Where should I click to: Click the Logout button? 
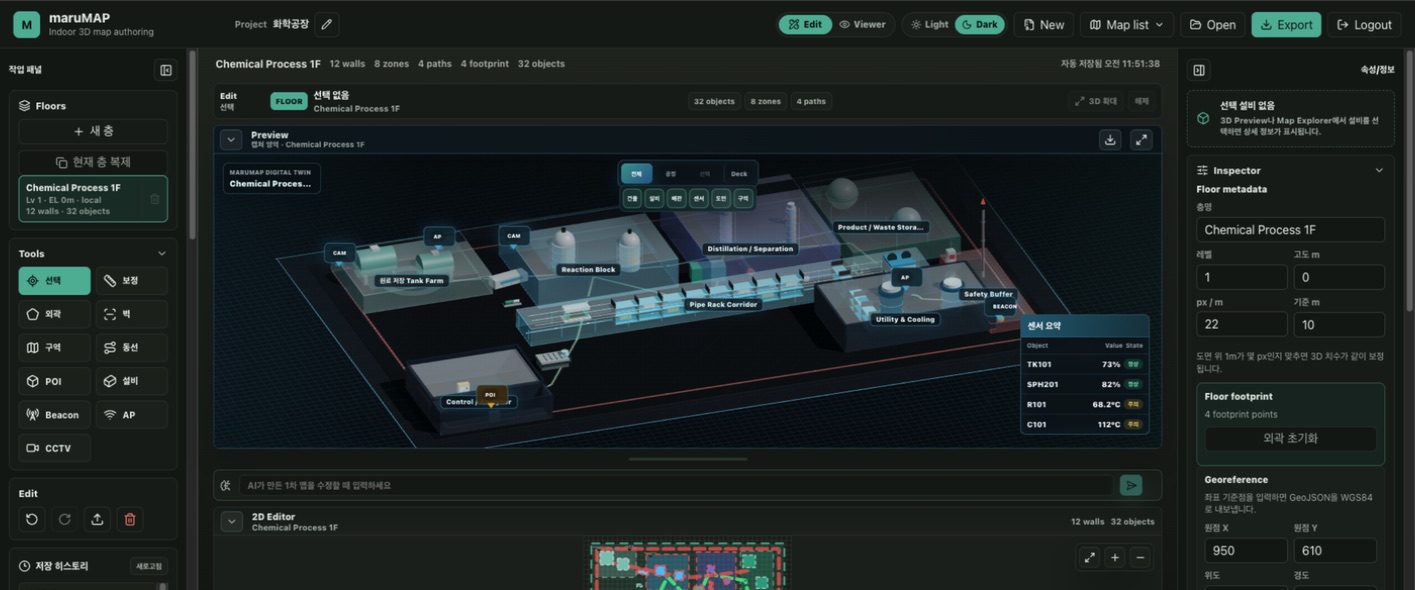(x=1364, y=24)
